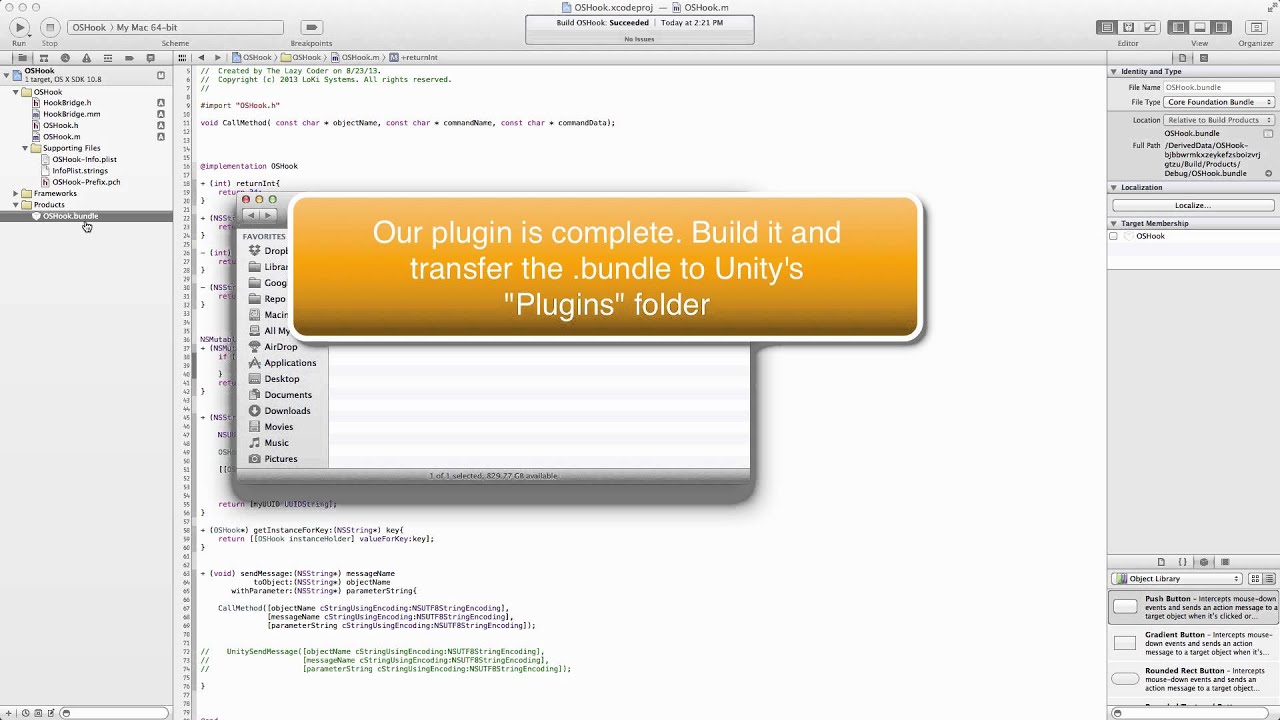Image resolution: width=1280 pixels, height=720 pixels.
Task: Open the OSHook scheme selector
Action: pos(175,28)
